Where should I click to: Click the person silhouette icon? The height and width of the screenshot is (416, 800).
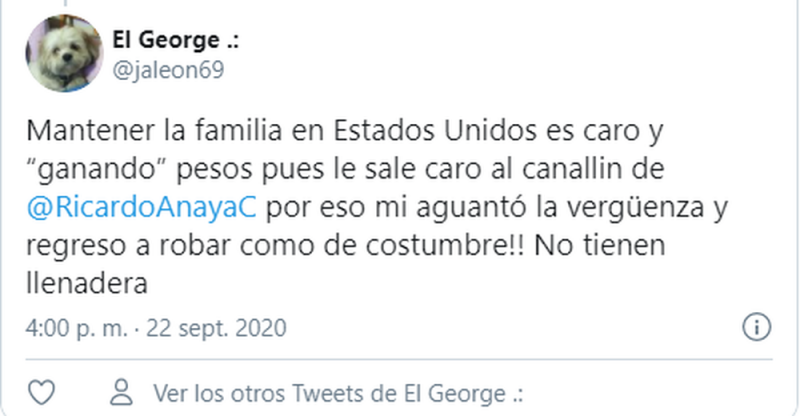coord(121,392)
